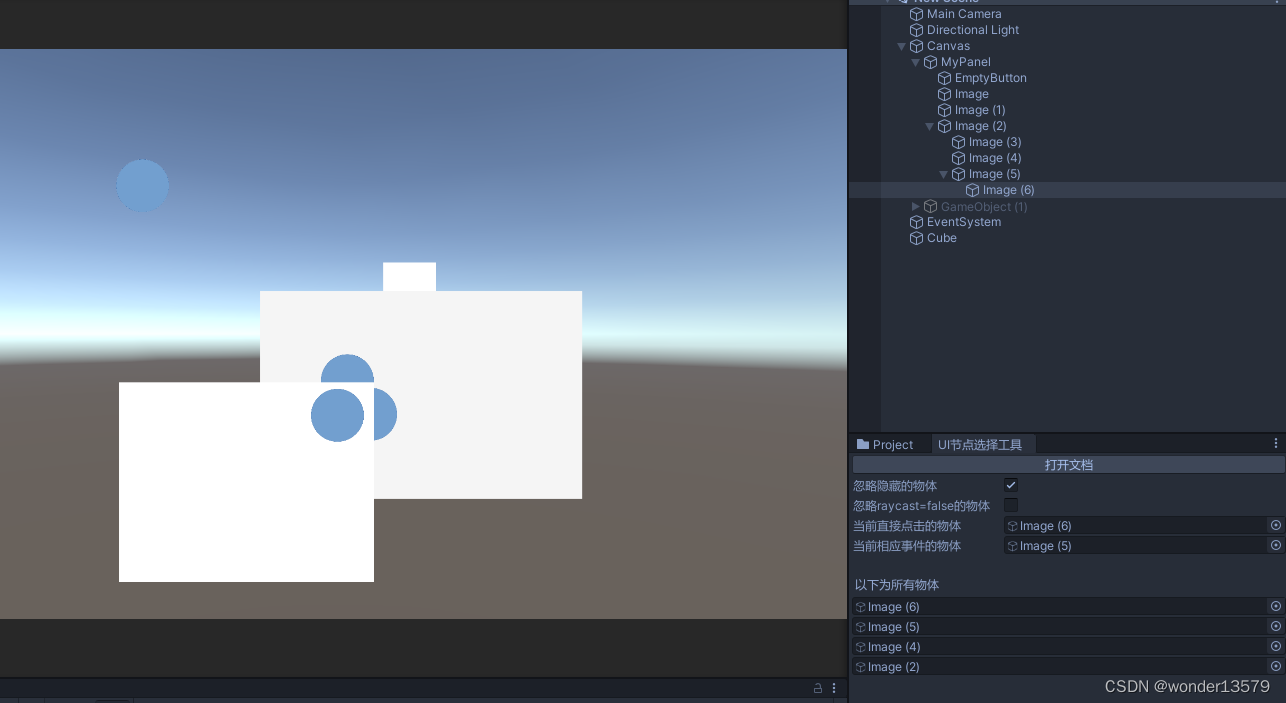Enable the 忽略raycast=false的物体 checkbox
Image resolution: width=1286 pixels, height=703 pixels.
[1011, 505]
